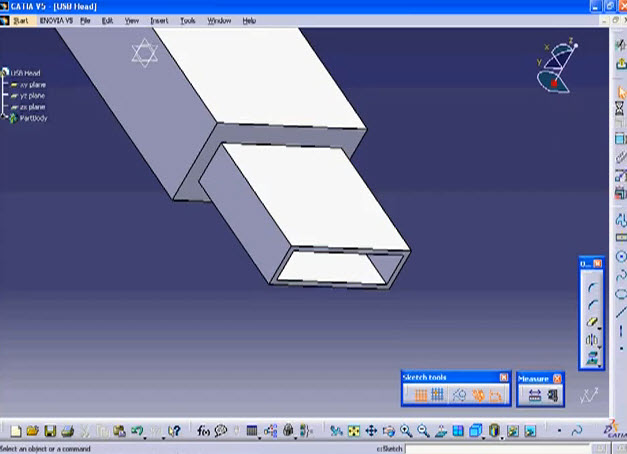Viewport: 627px width, 454px height.
Task: Open the Formula f(x) tool
Action: [x=203, y=431]
